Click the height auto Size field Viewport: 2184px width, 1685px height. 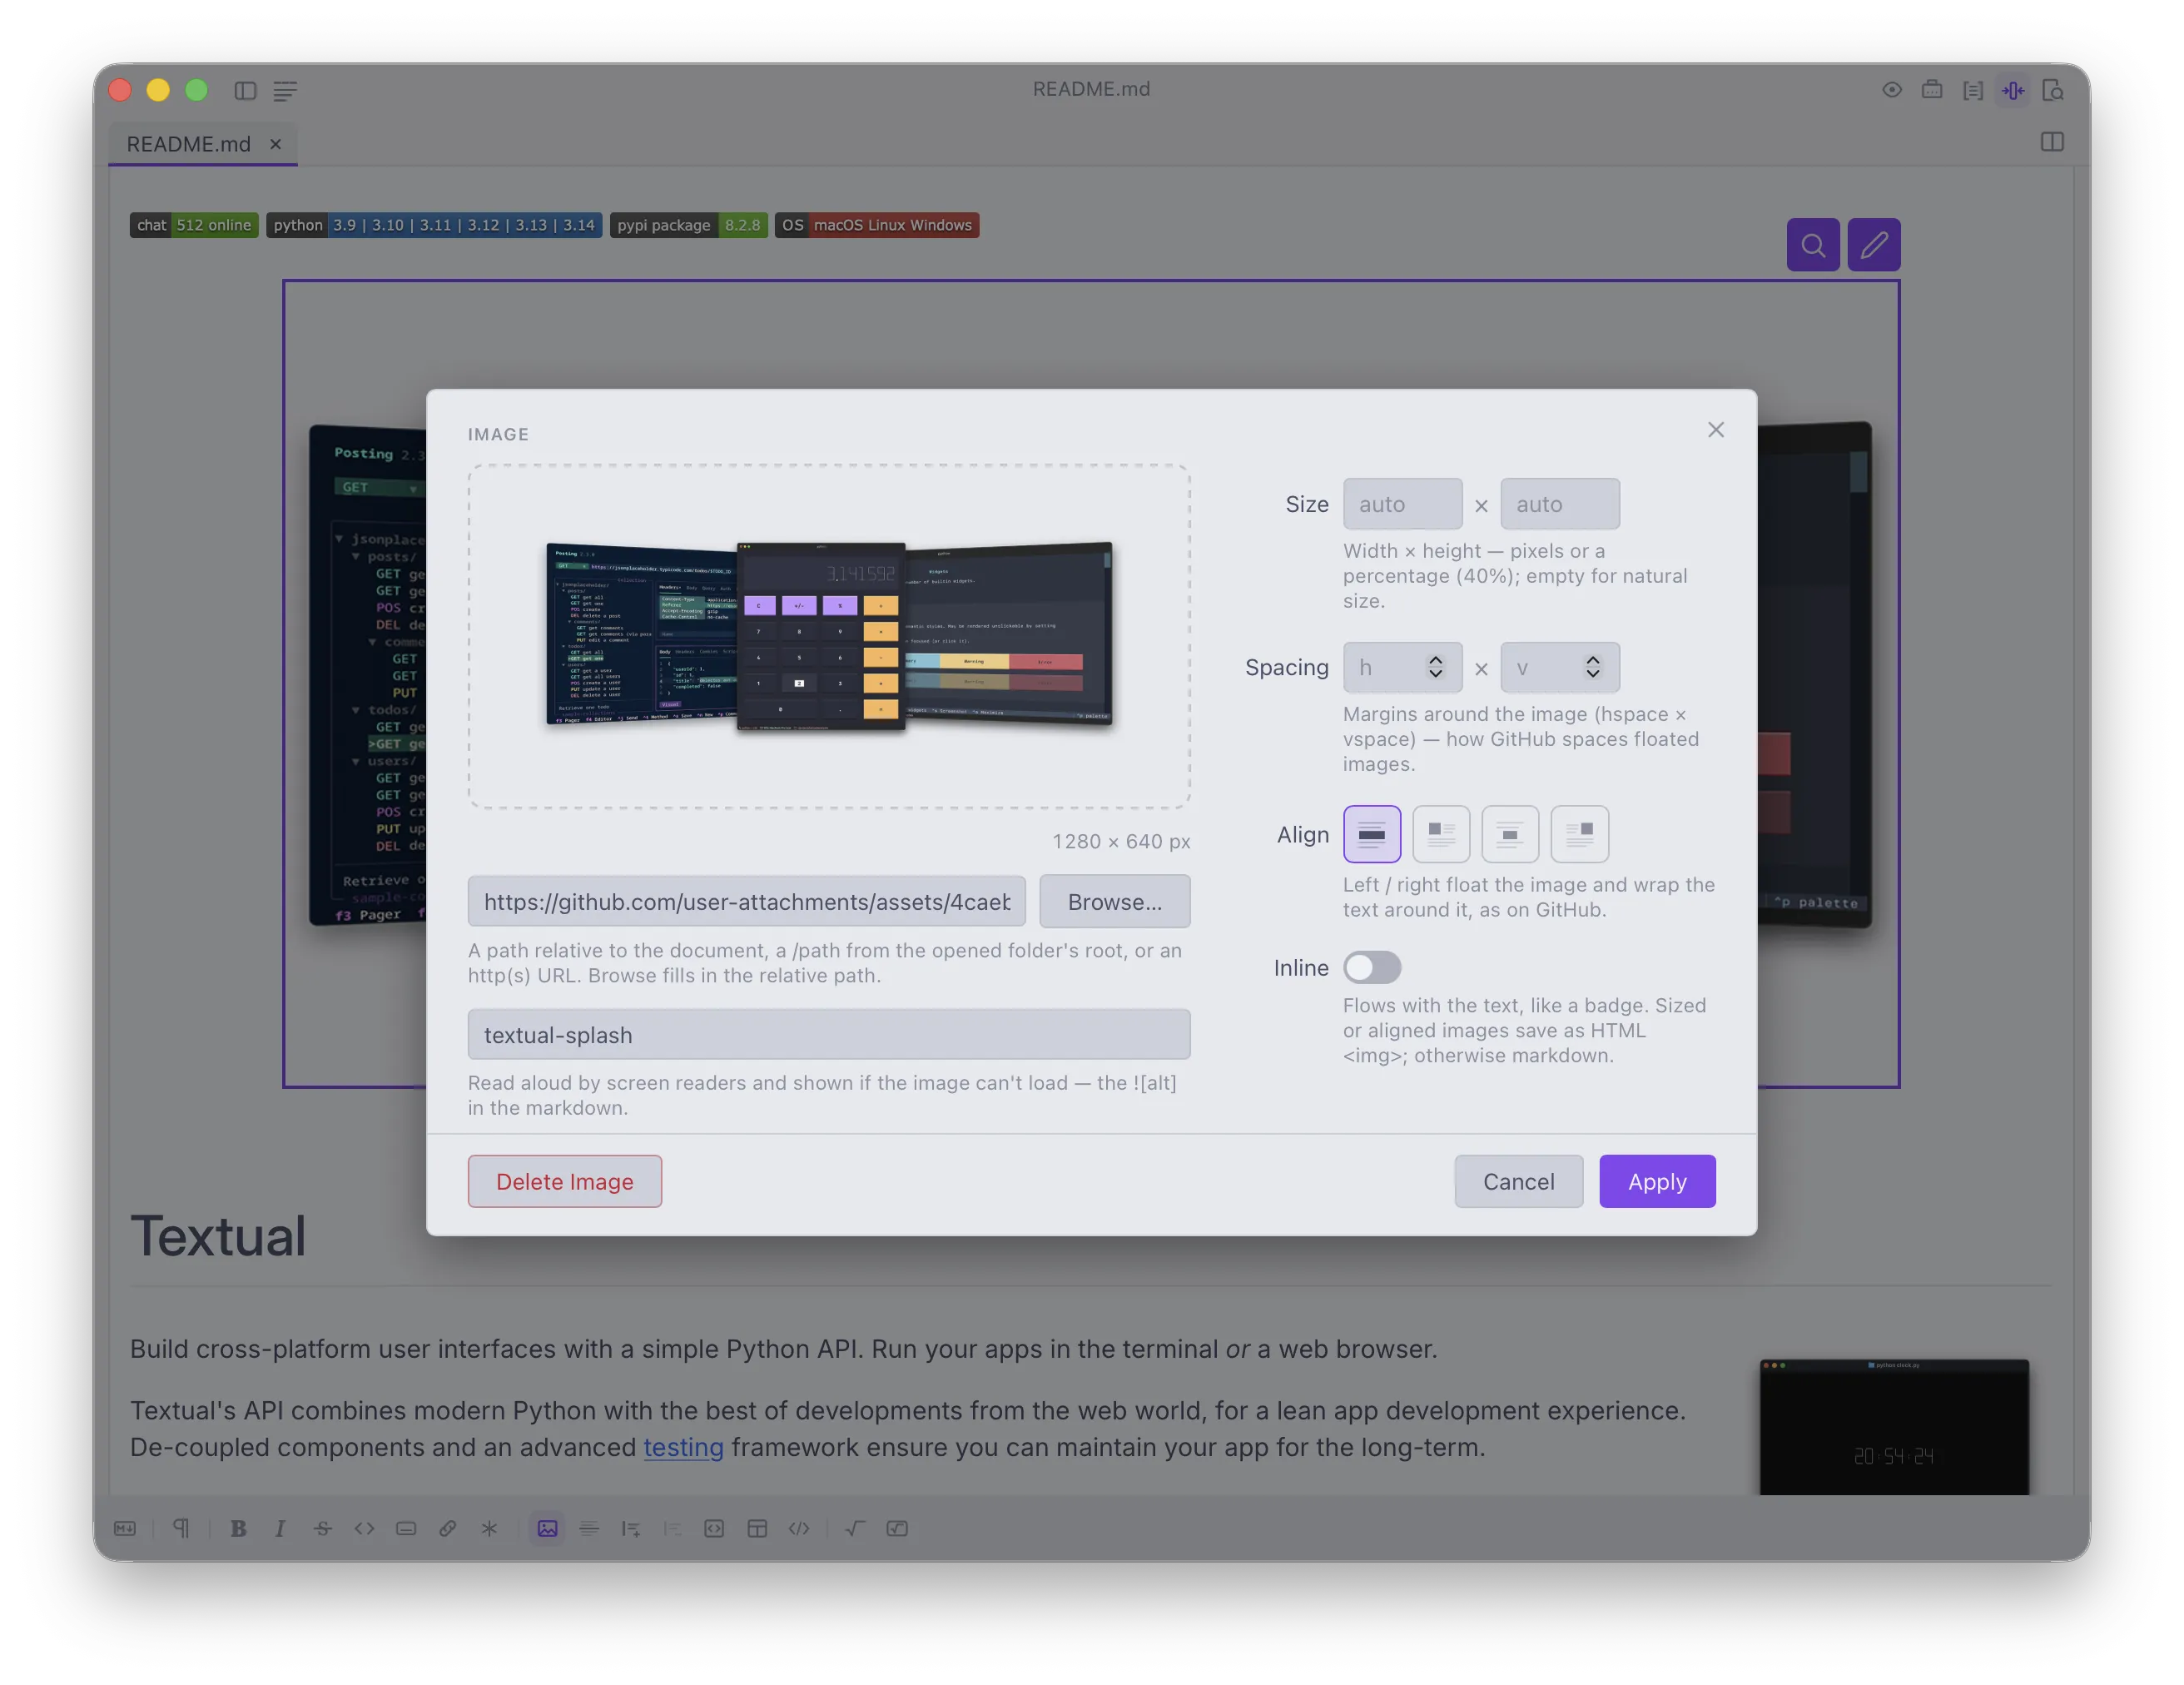coord(1560,504)
